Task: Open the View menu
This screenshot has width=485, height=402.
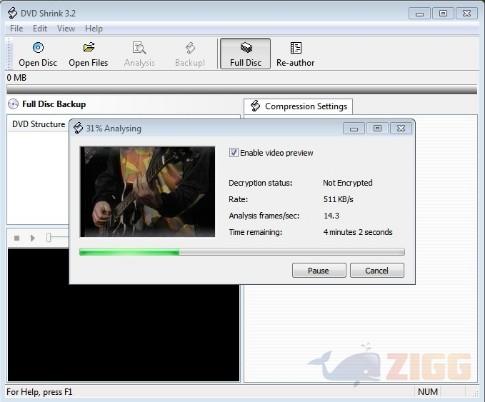Action: 66,29
